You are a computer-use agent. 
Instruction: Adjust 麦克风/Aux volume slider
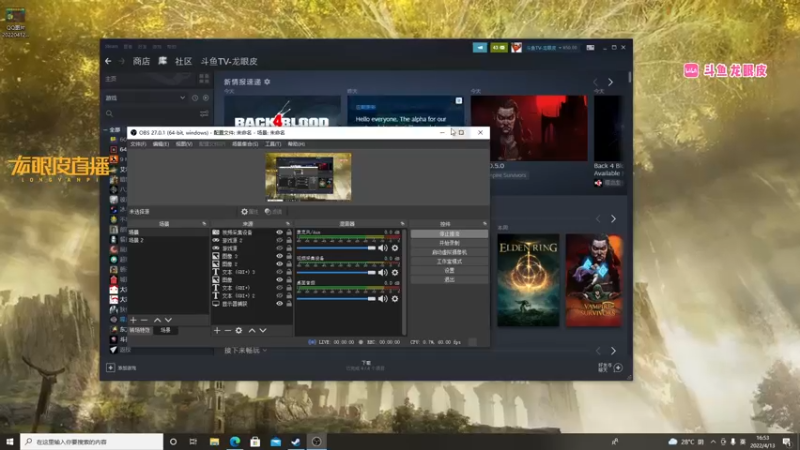click(x=336, y=248)
